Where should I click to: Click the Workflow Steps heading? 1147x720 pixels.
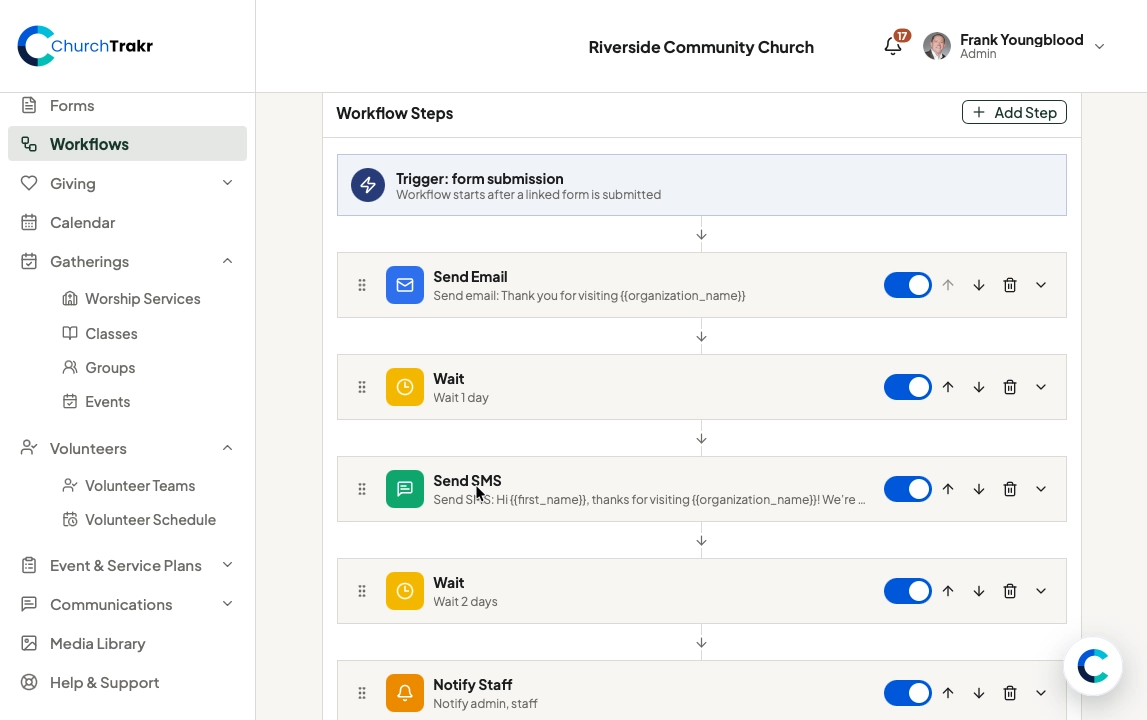394,113
